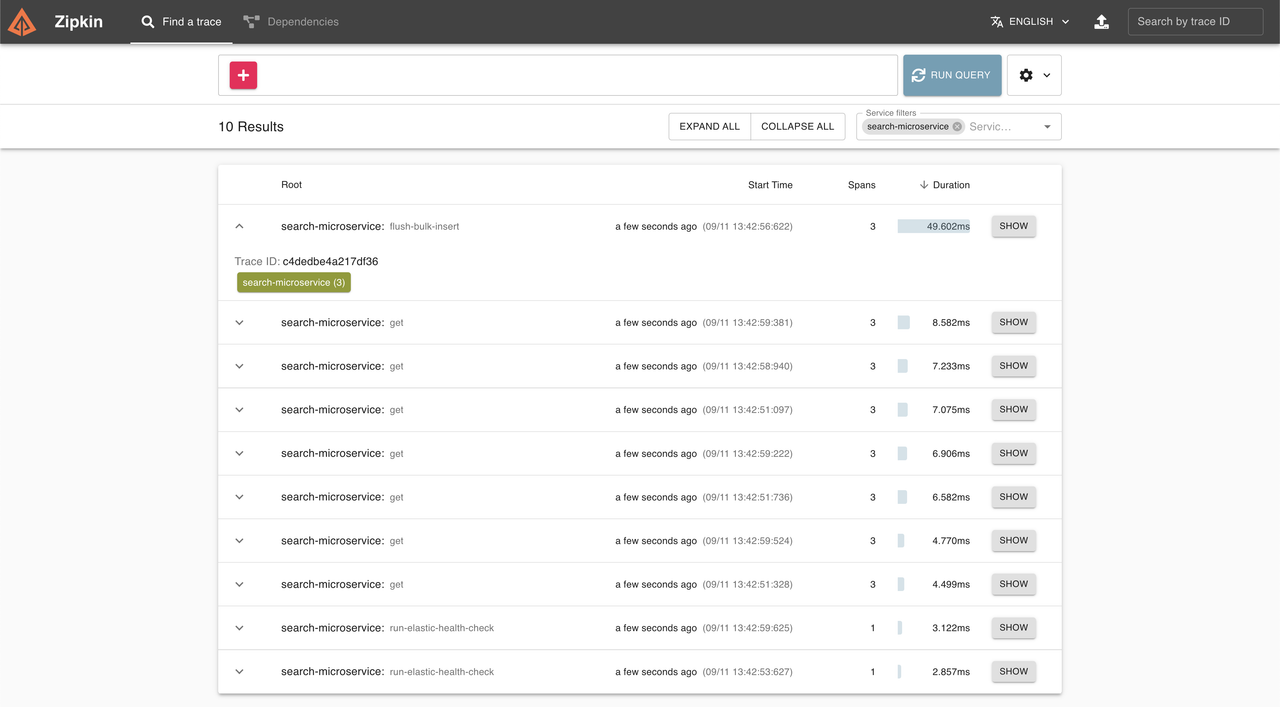Screen dimensions: 1280x707
Task: Show the trace with 6.906ms duration
Action: [1013, 453]
